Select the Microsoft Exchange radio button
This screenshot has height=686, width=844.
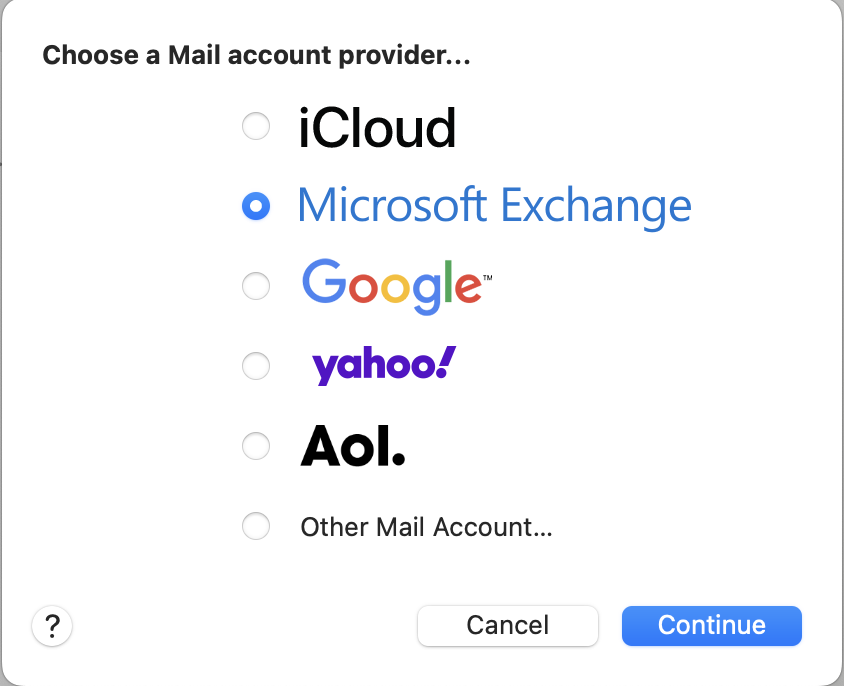pyautogui.click(x=256, y=206)
